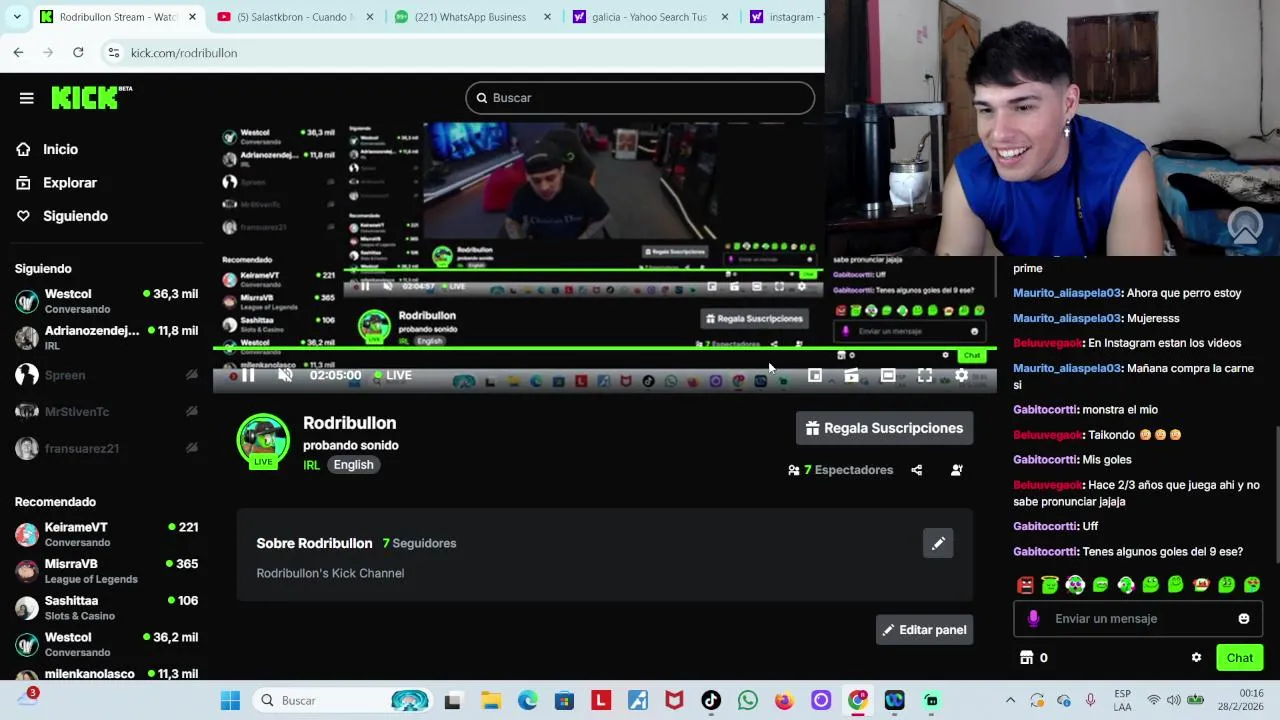This screenshot has width=1280, height=720.
Task: Open the MrStivenTc channel in the sidebar
Action: (106, 412)
